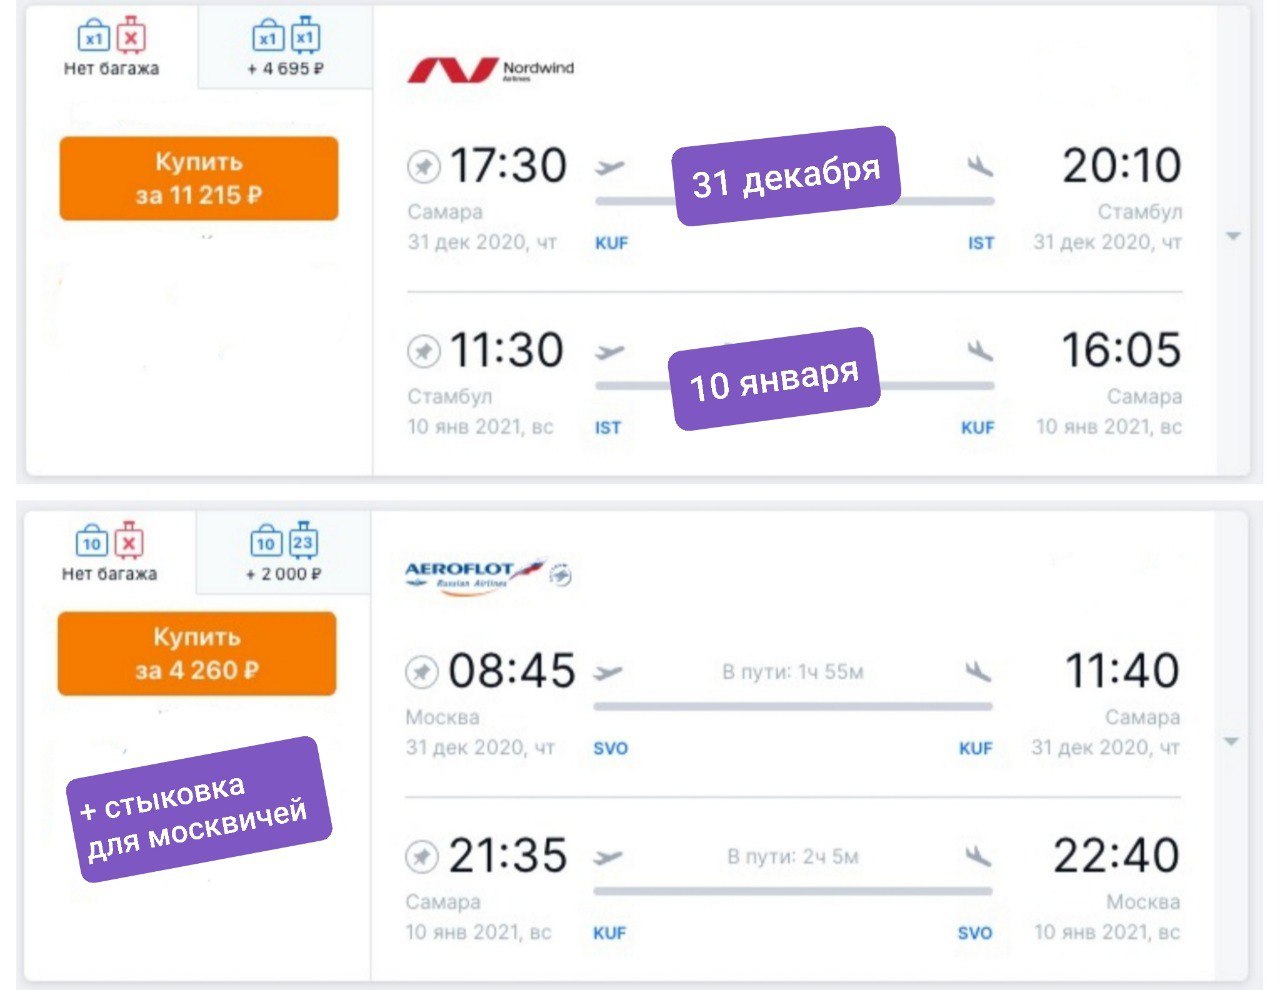The height and width of the screenshot is (990, 1280).
Task: Select Nordwind 'Нет багажа' fare tab
Action: 111,50
